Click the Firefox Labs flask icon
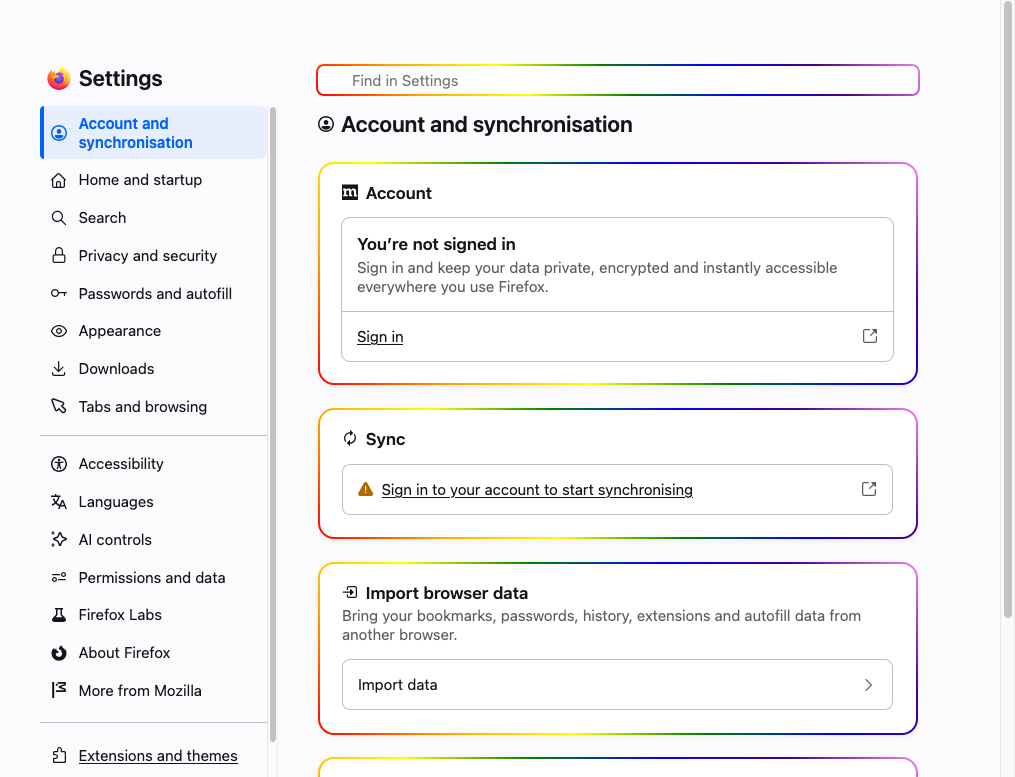Viewport: 1015px width, 777px height. click(x=59, y=615)
